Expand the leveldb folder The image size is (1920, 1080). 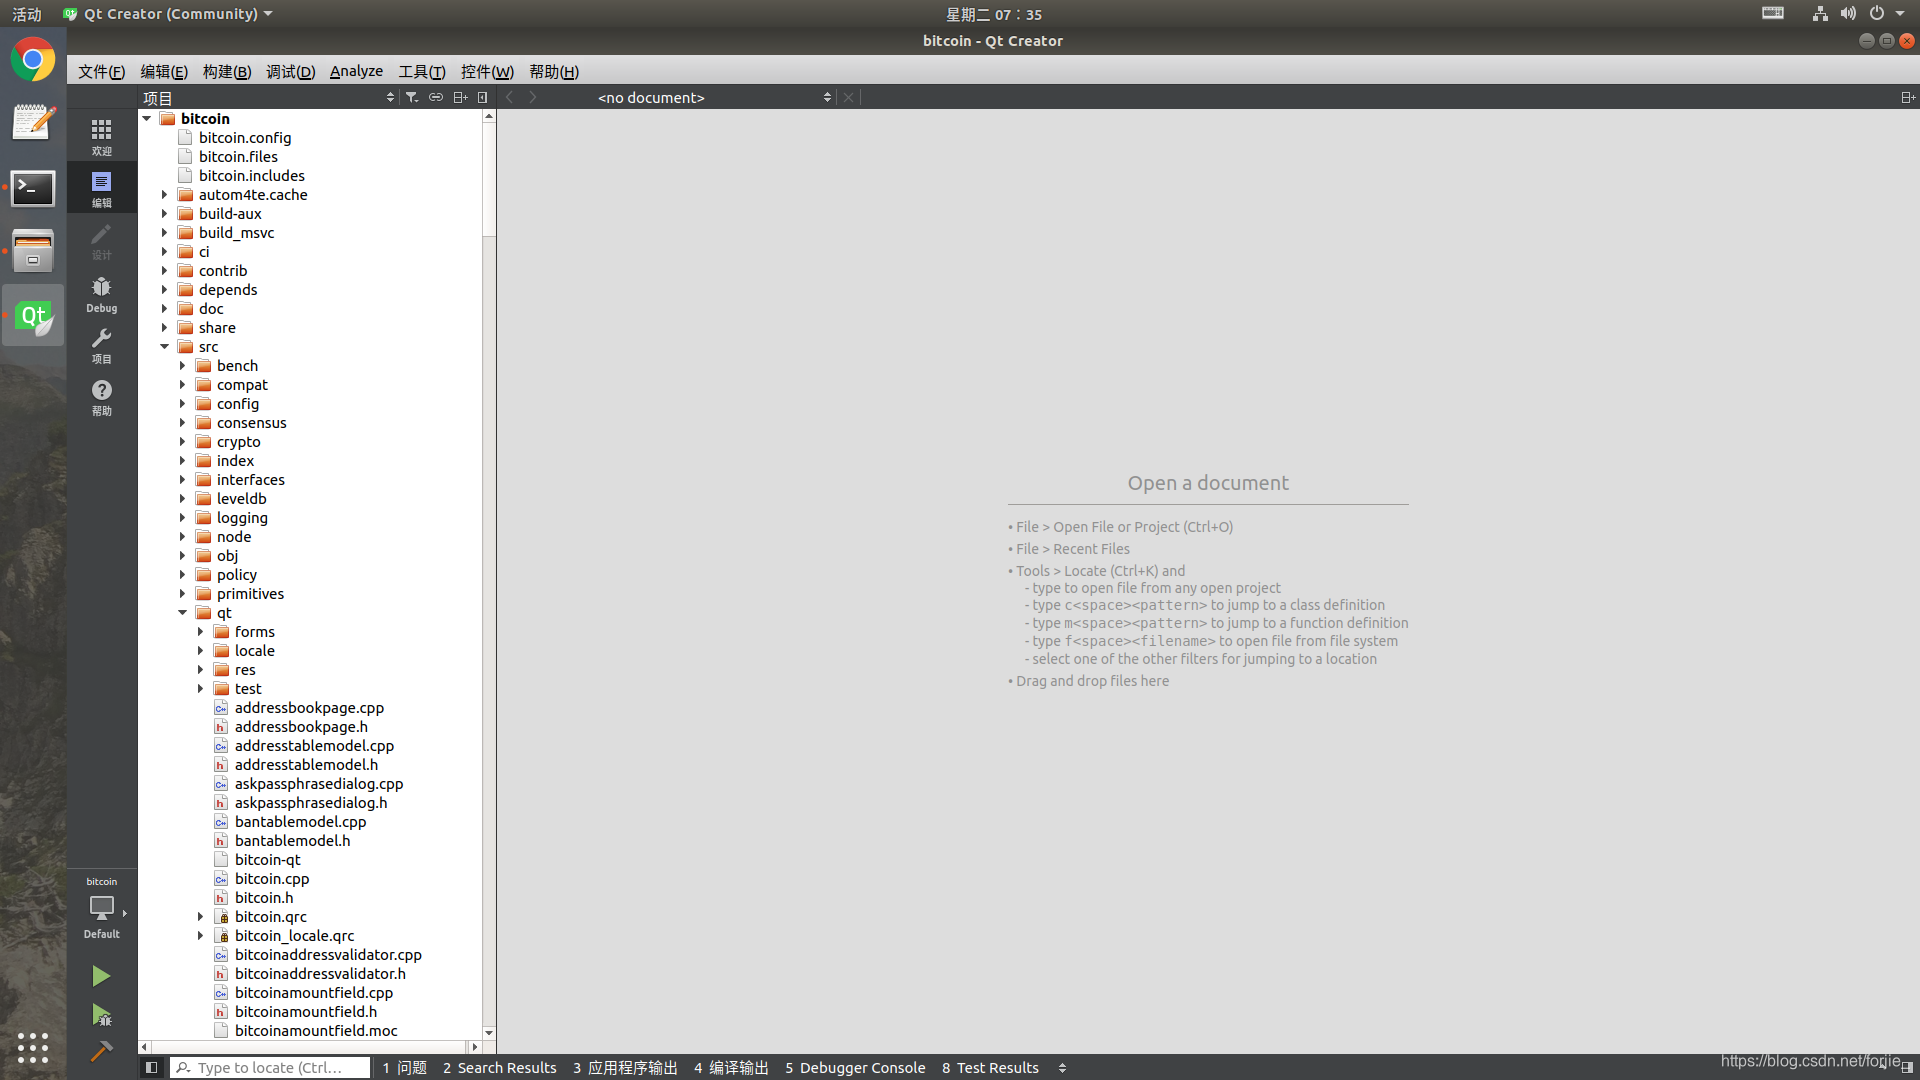(183, 498)
